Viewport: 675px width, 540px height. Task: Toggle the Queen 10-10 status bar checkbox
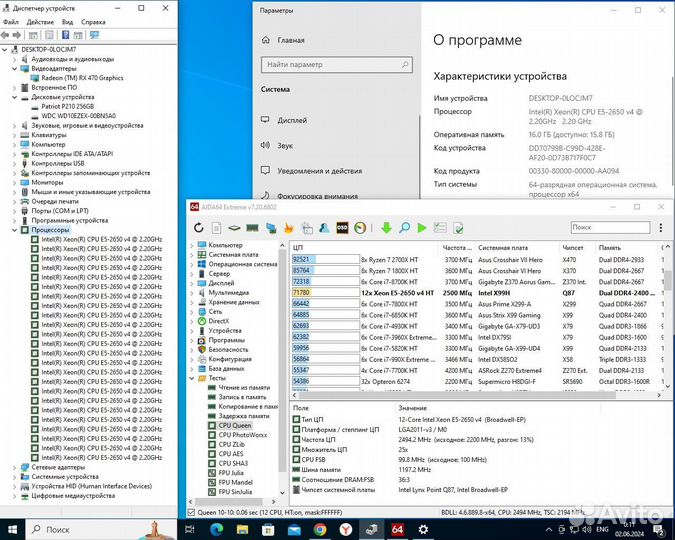click(x=191, y=512)
